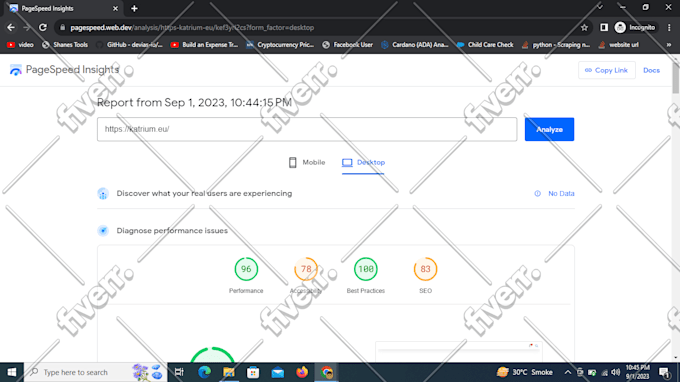
Task: Open Microsoft Store from taskbar
Action: [253, 372]
